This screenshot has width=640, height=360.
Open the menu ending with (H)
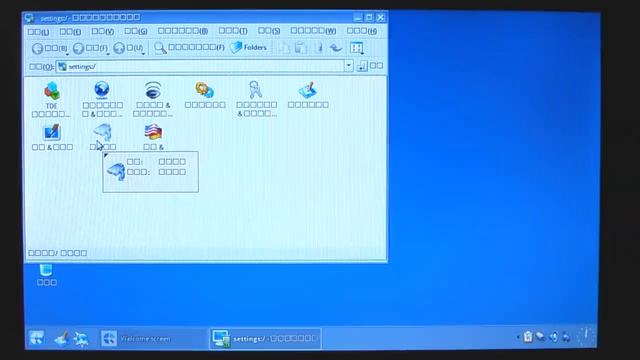point(362,31)
